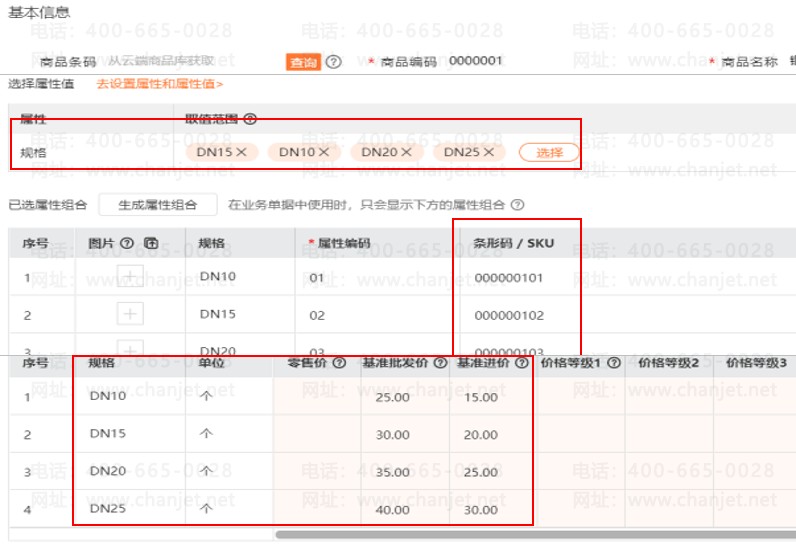Click the 商品条码 input field
This screenshot has height=550, width=796.
click(x=193, y=61)
